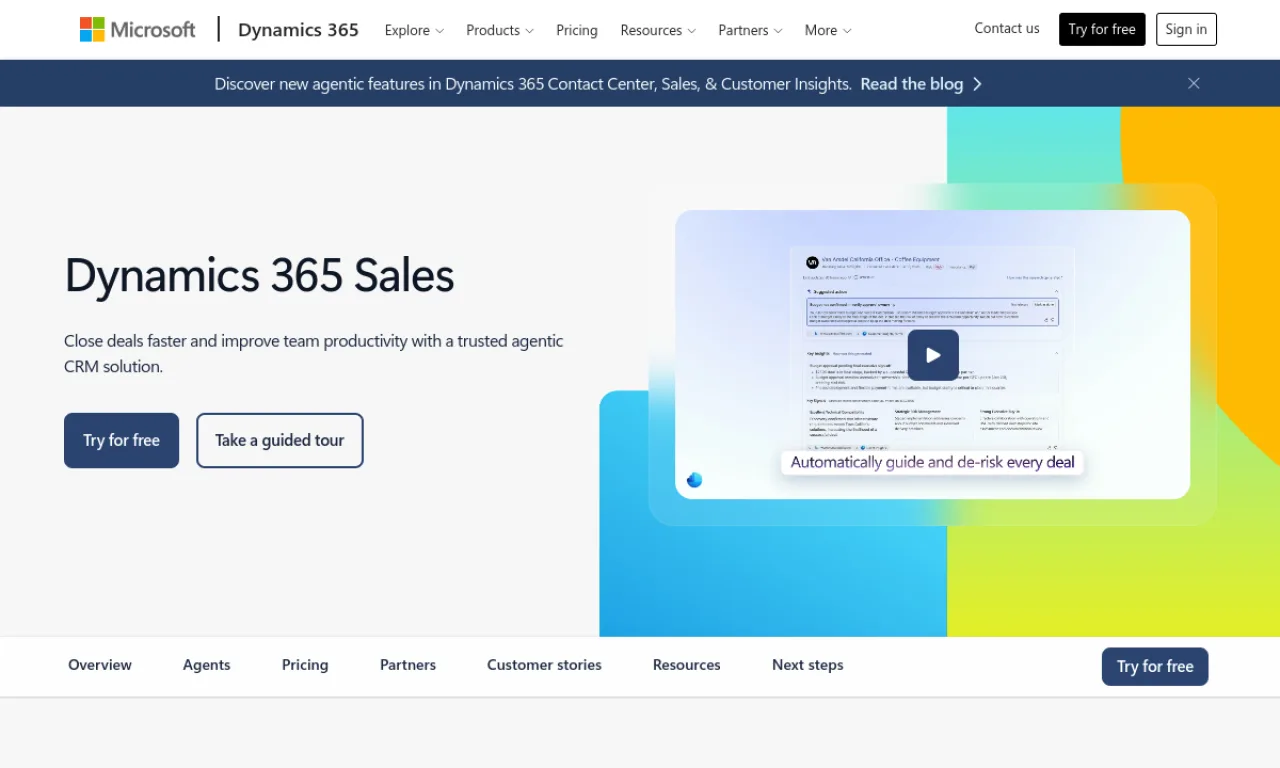Click Try for free in the section bar
The image size is (1280, 768).
point(1155,667)
